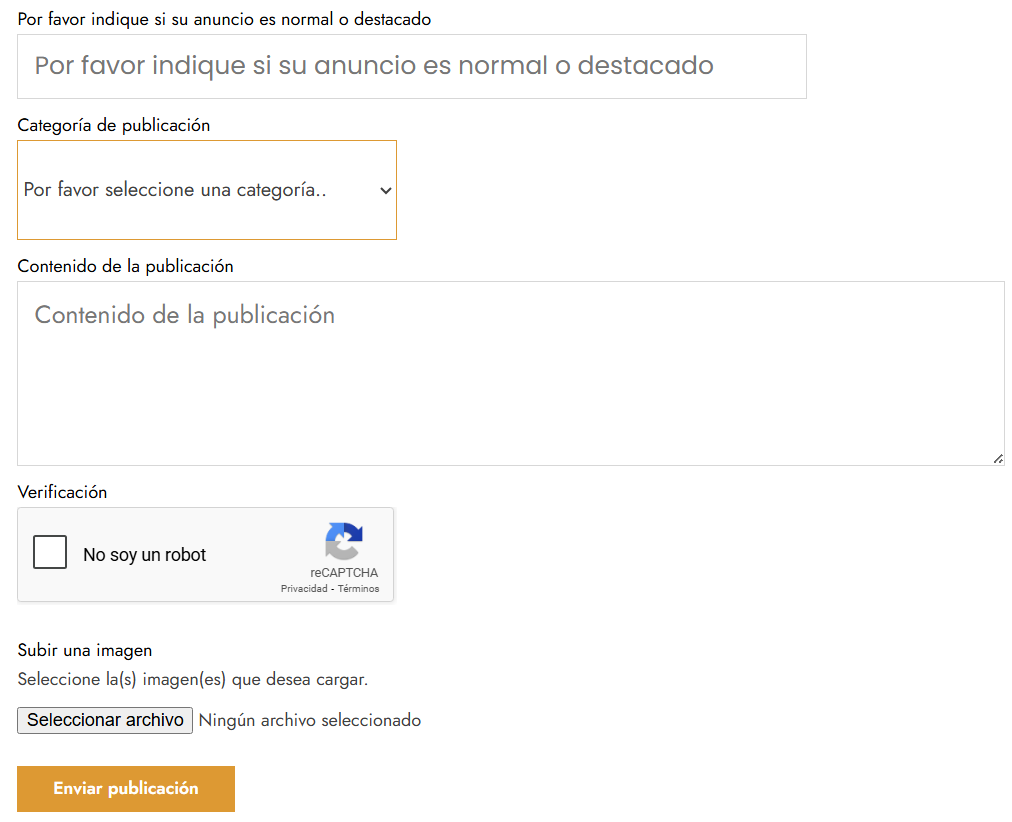Click the normal or destacado text field

tap(412, 66)
